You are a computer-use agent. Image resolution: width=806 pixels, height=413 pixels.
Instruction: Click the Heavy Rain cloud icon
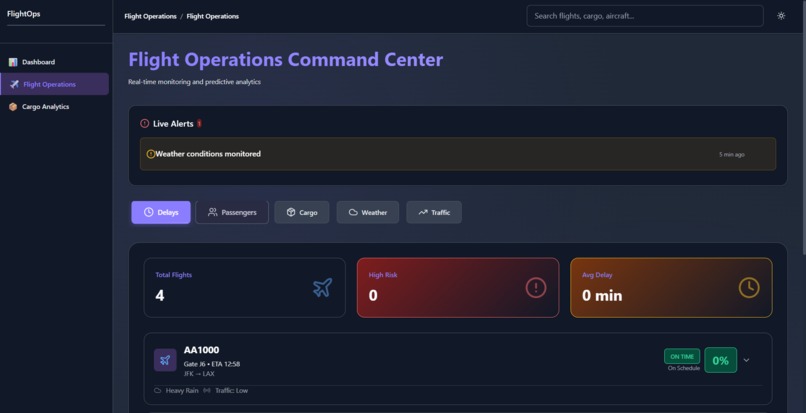(158, 390)
